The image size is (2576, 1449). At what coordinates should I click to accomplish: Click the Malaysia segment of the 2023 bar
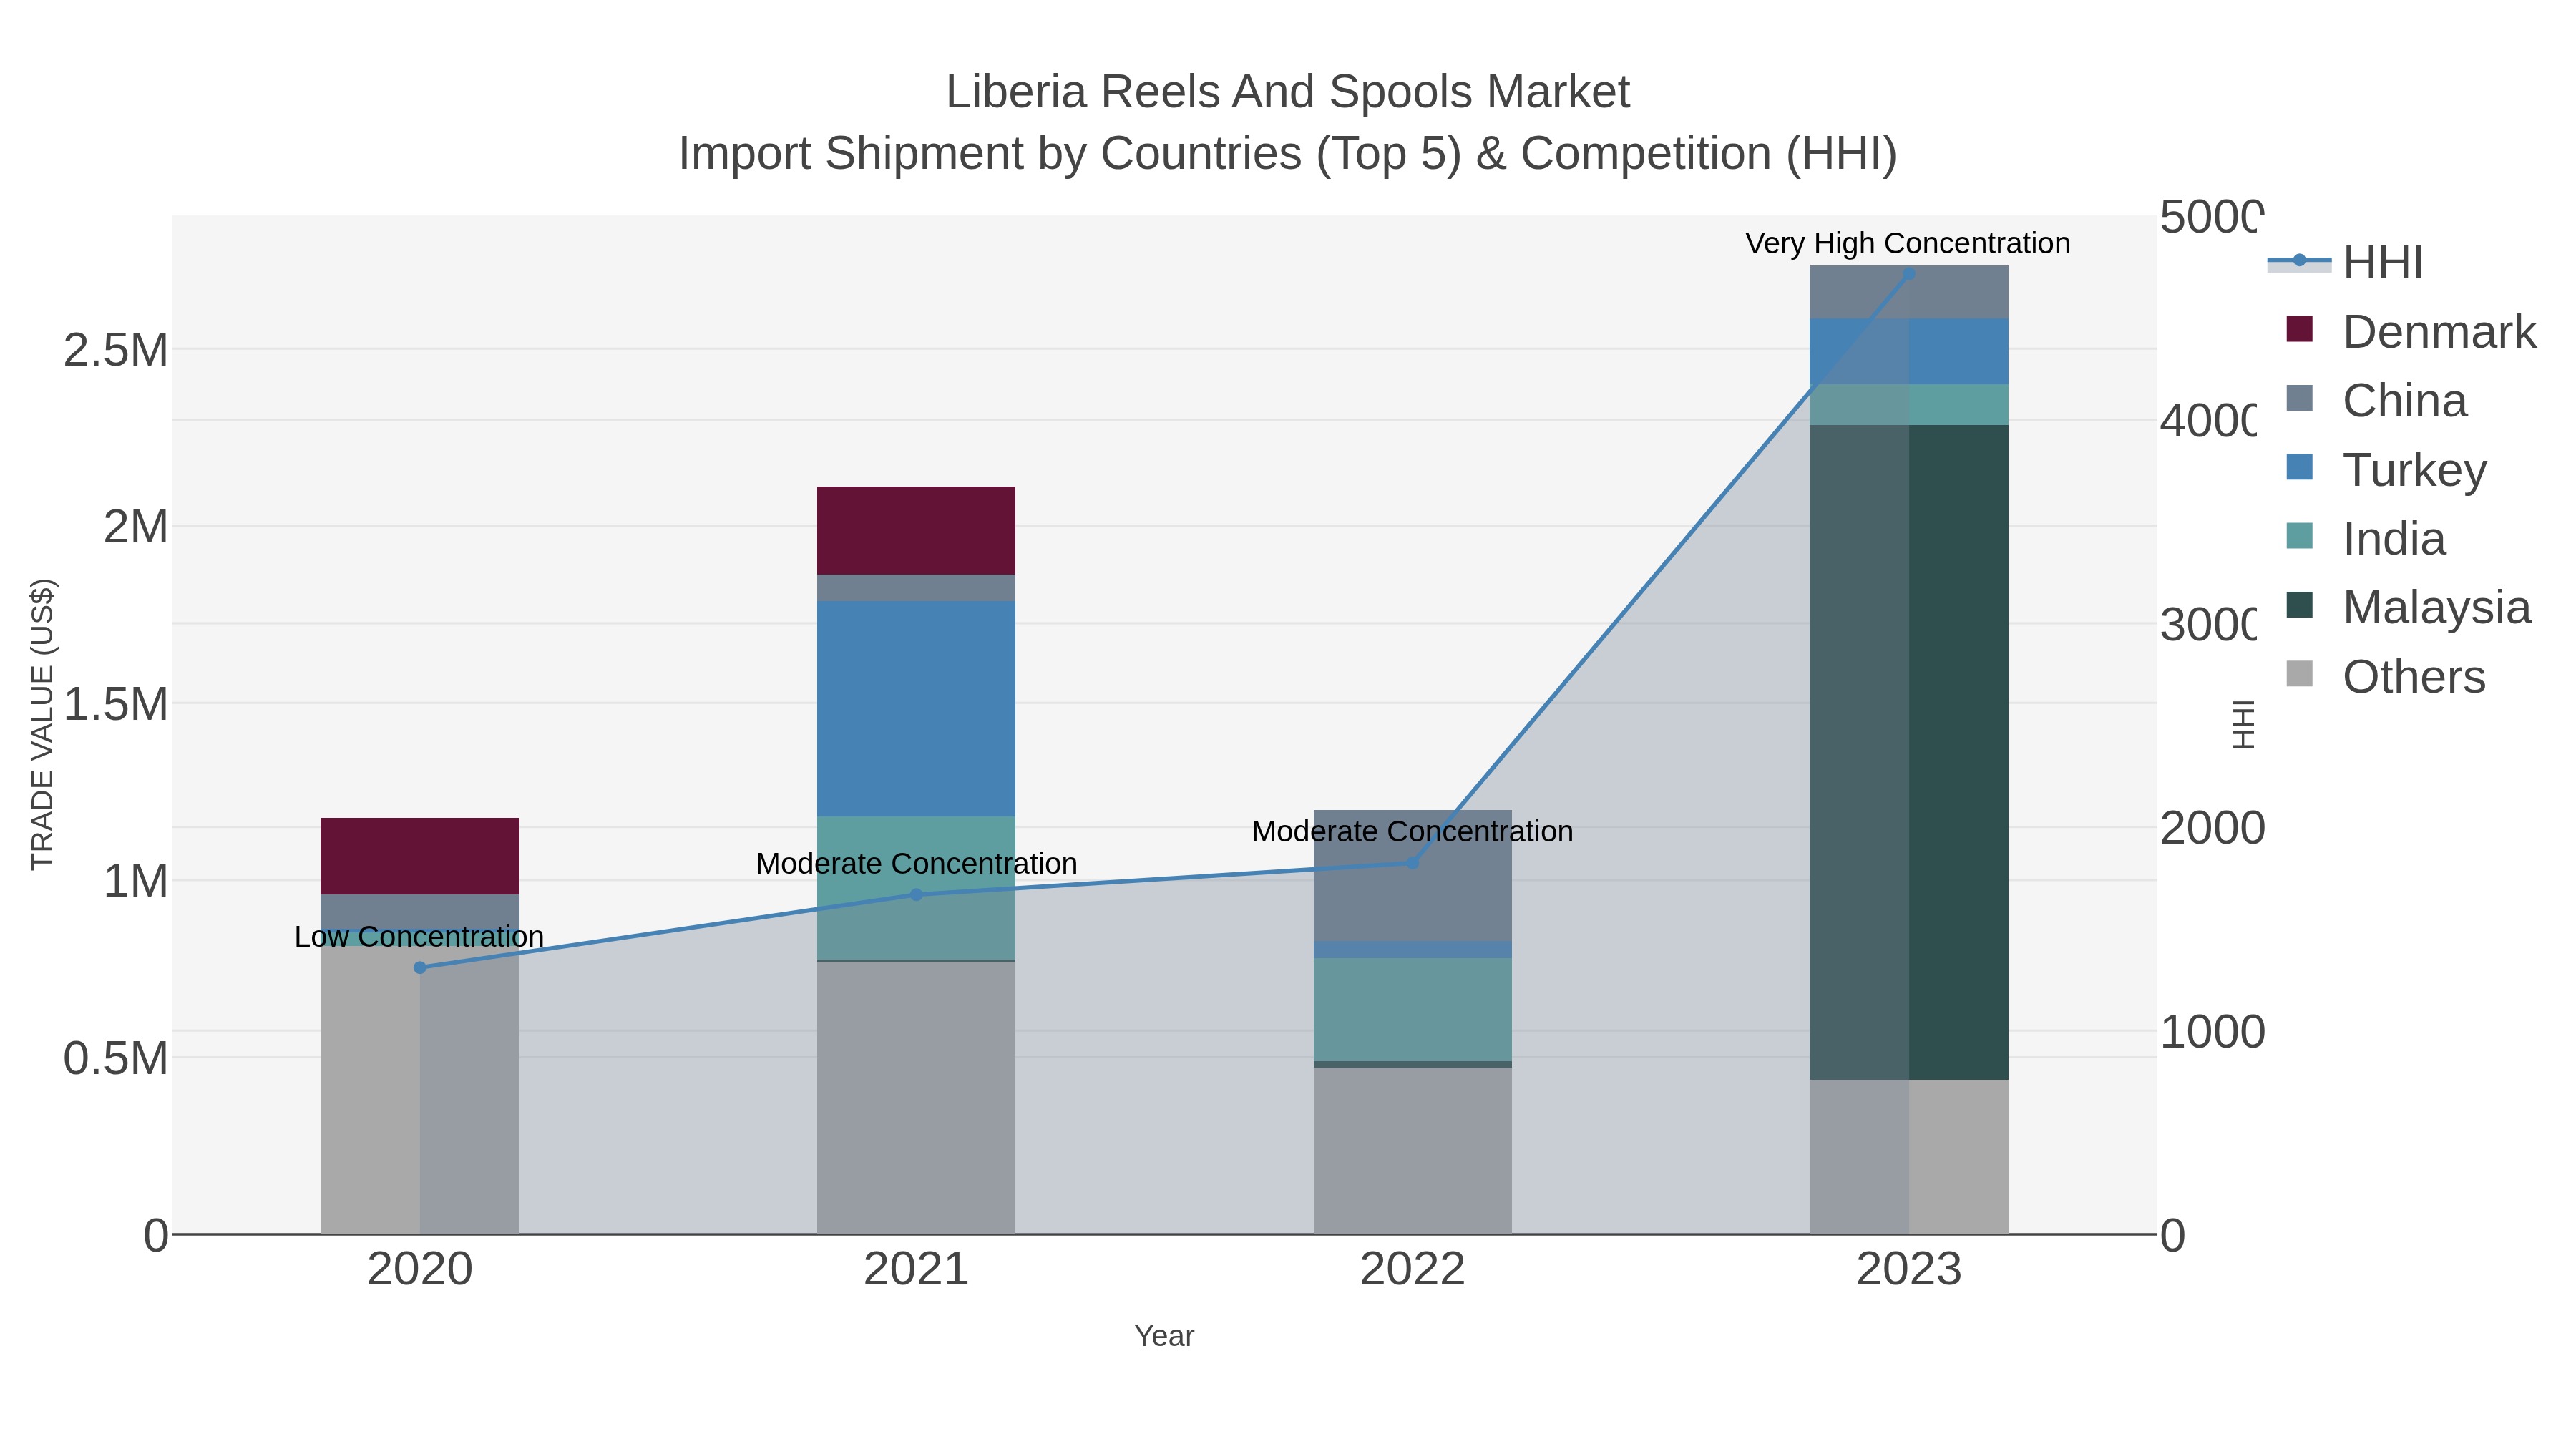(1909, 752)
